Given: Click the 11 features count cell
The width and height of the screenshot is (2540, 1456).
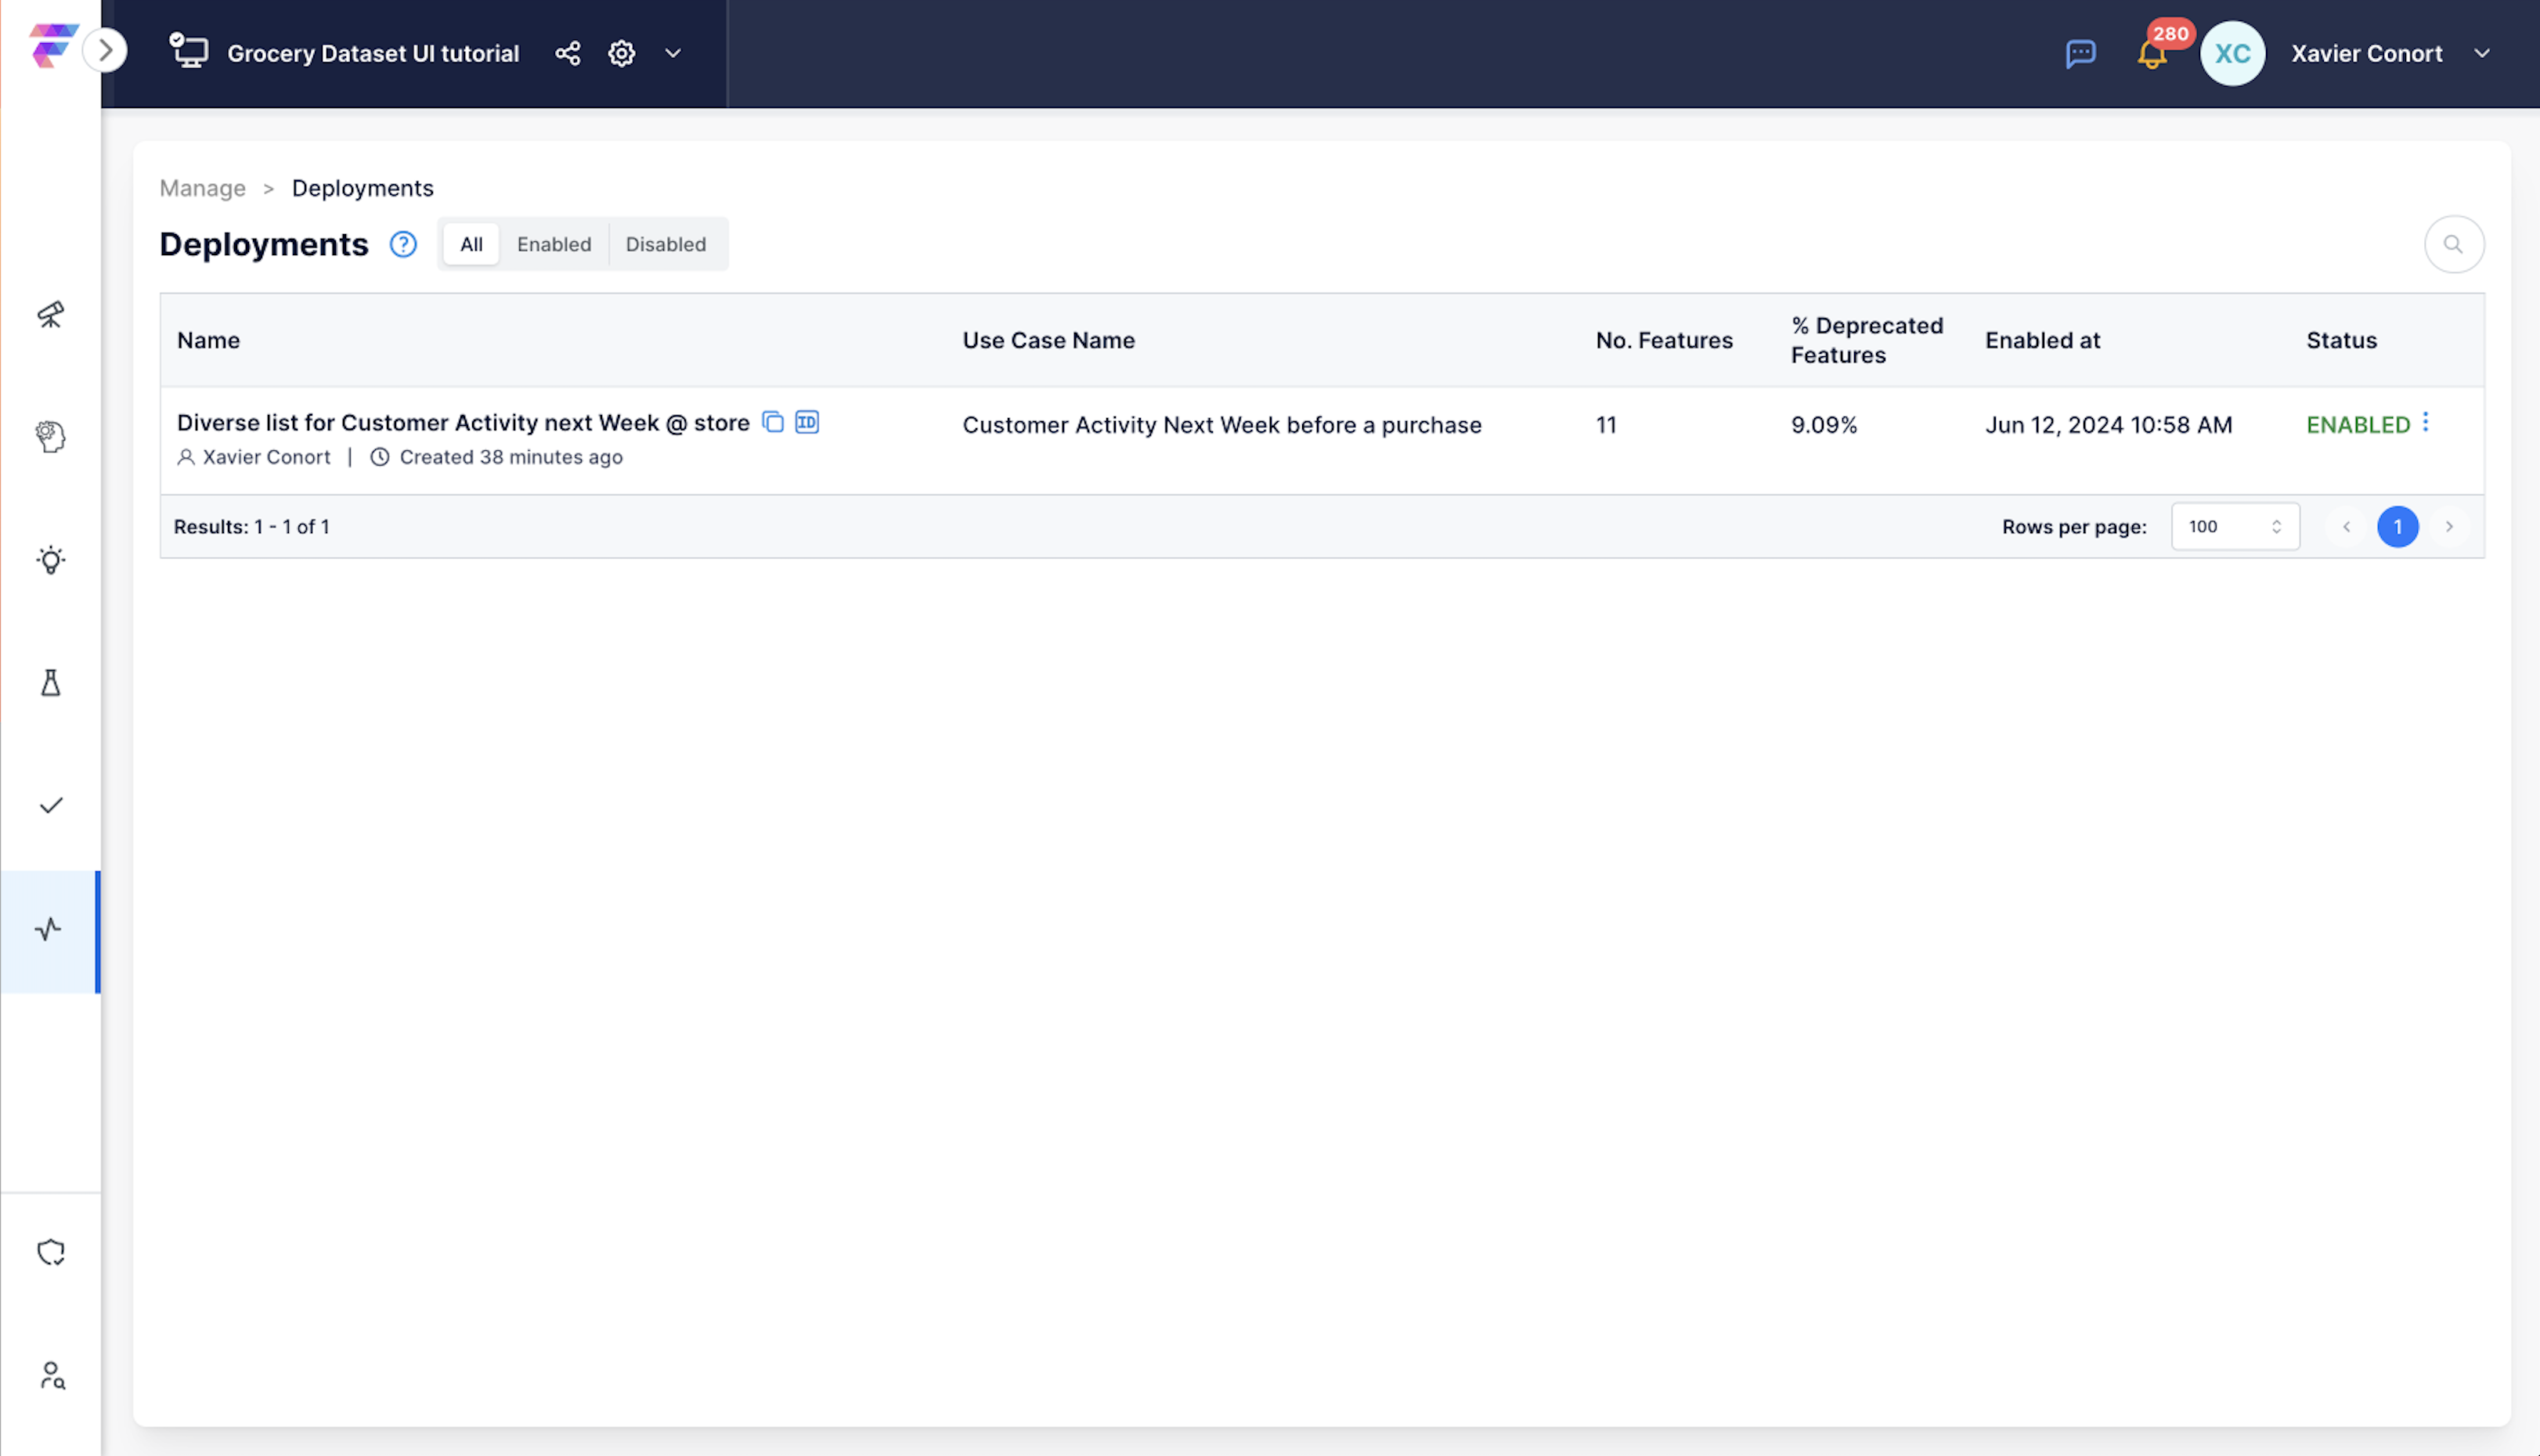Looking at the screenshot, I should [x=1606, y=425].
